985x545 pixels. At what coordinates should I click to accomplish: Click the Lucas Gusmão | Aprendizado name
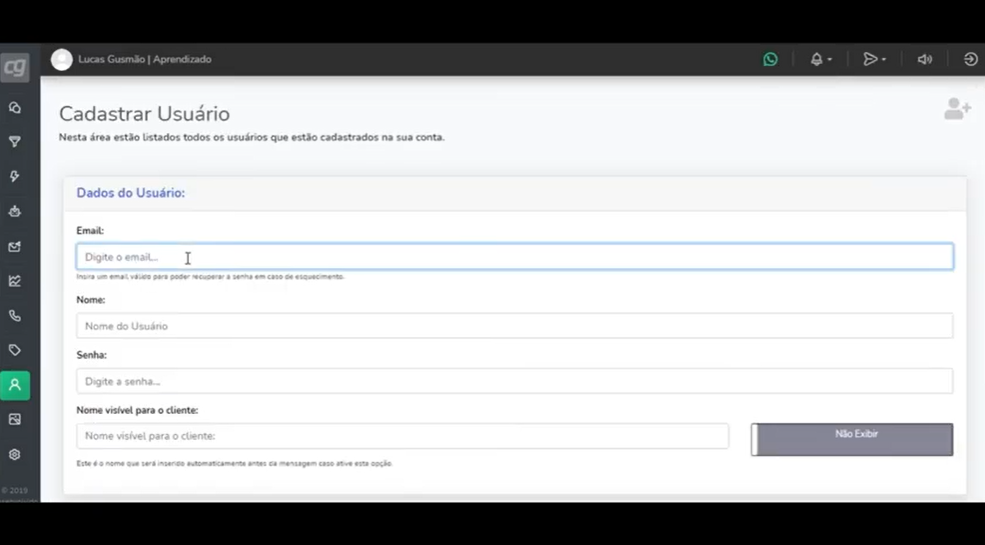144,59
